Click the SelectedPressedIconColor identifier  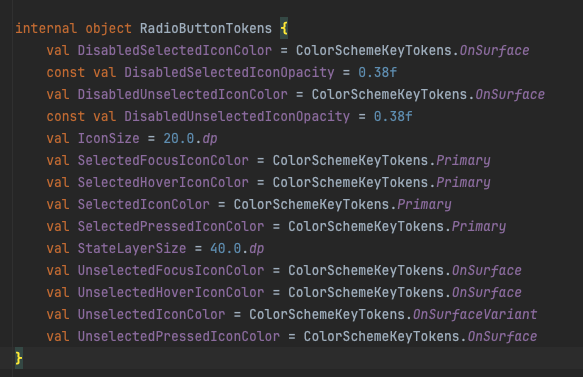click(x=171, y=226)
